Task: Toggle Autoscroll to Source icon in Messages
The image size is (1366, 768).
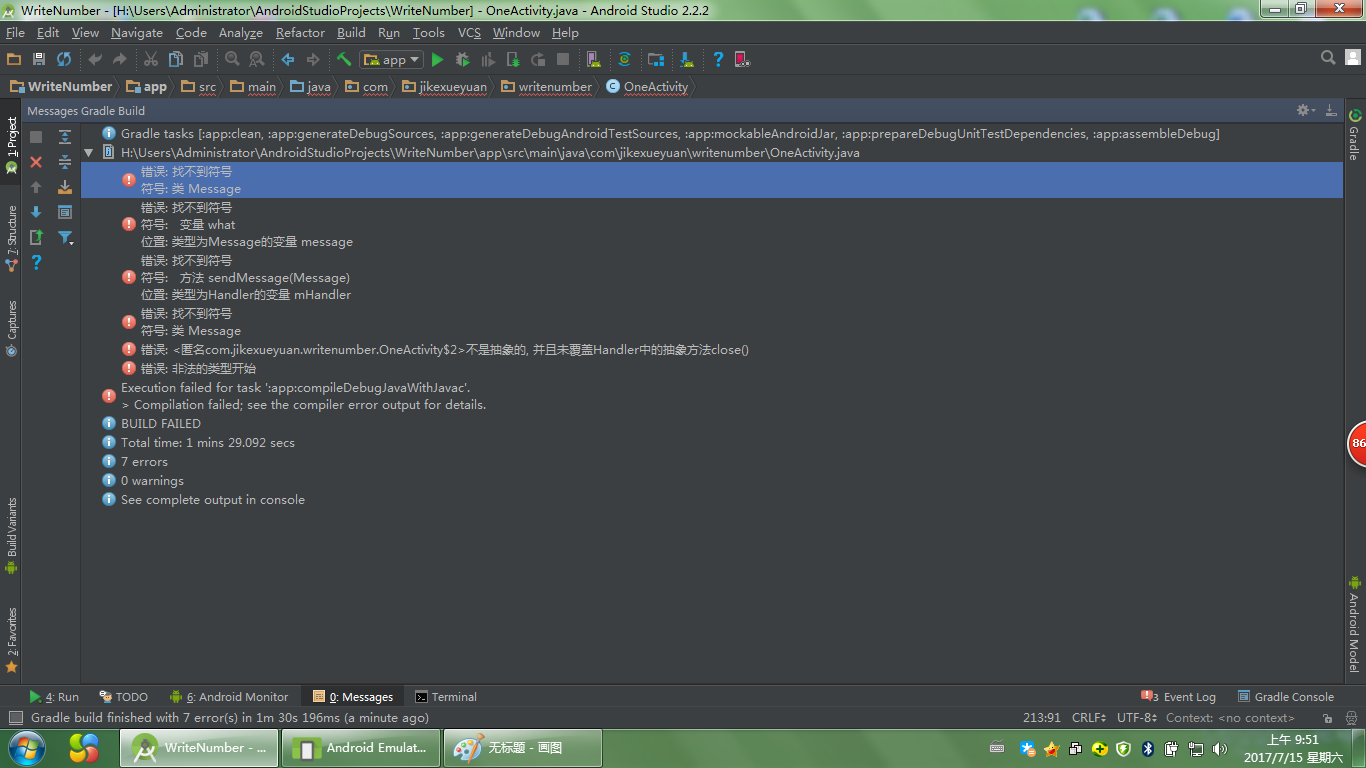Action: pyautogui.click(x=65, y=187)
